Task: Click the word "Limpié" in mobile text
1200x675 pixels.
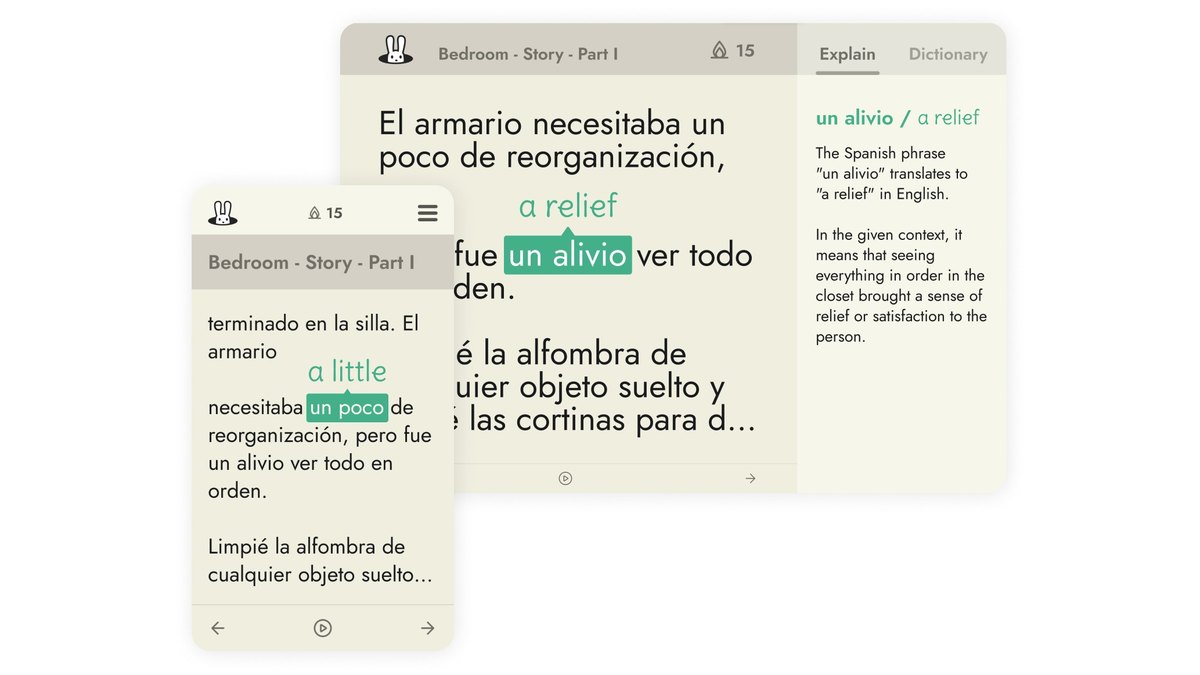Action: coord(238,547)
